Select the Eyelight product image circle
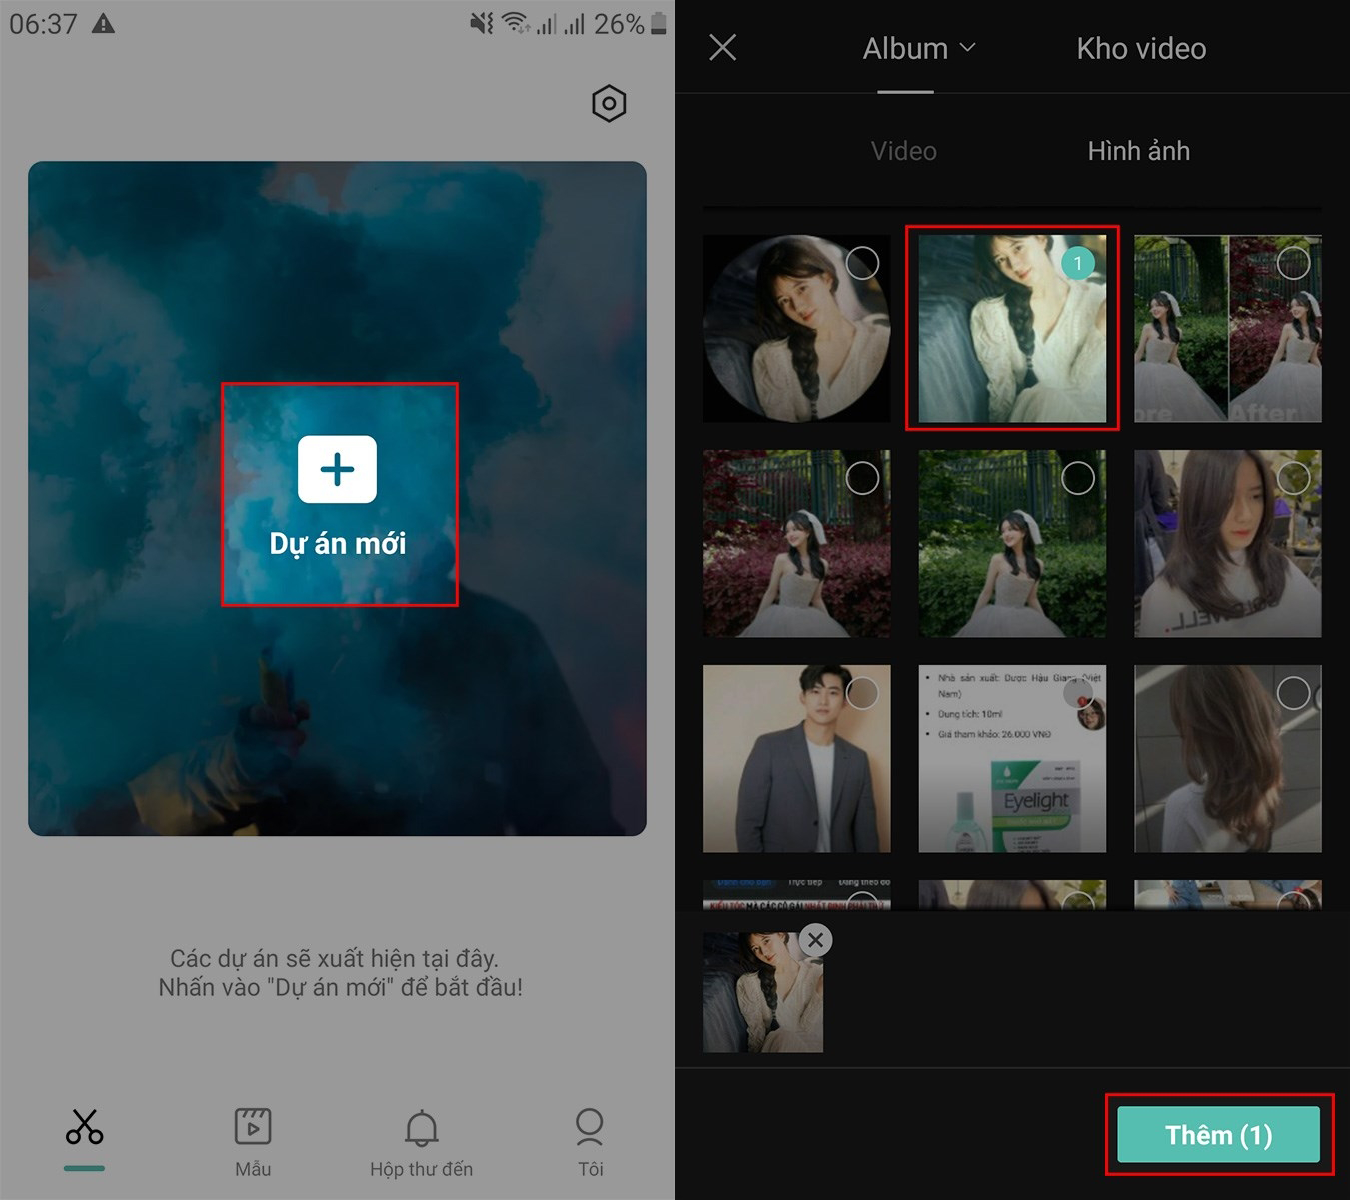This screenshot has width=1350, height=1200. [x=1077, y=693]
